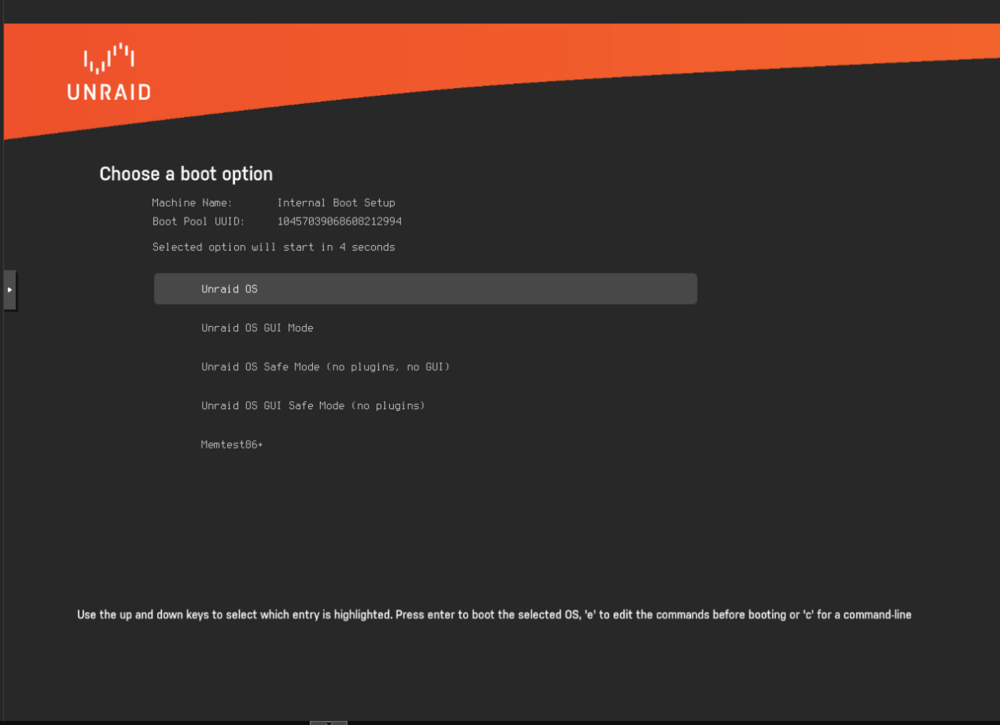Select the Memtest86+ boot entry
Image resolution: width=1000 pixels, height=725 pixels.
tap(232, 444)
